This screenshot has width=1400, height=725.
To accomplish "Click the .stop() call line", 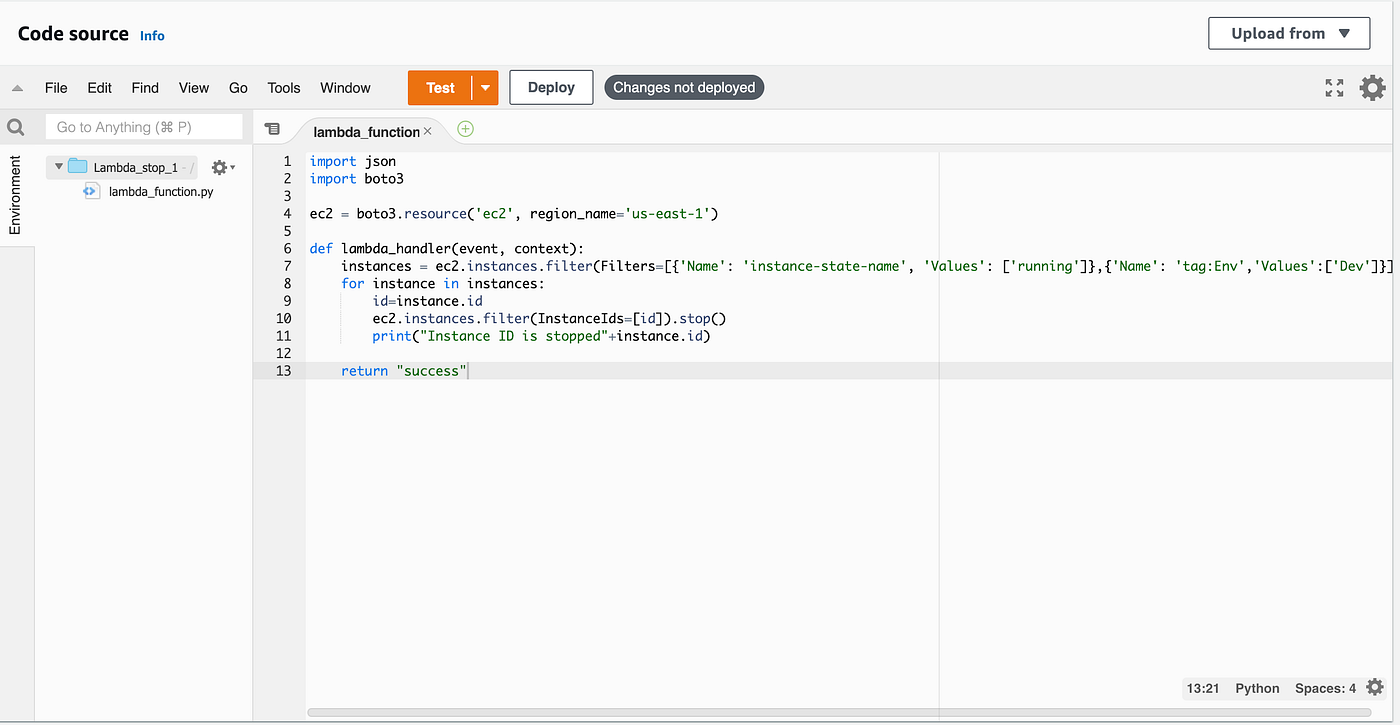I will (549, 319).
